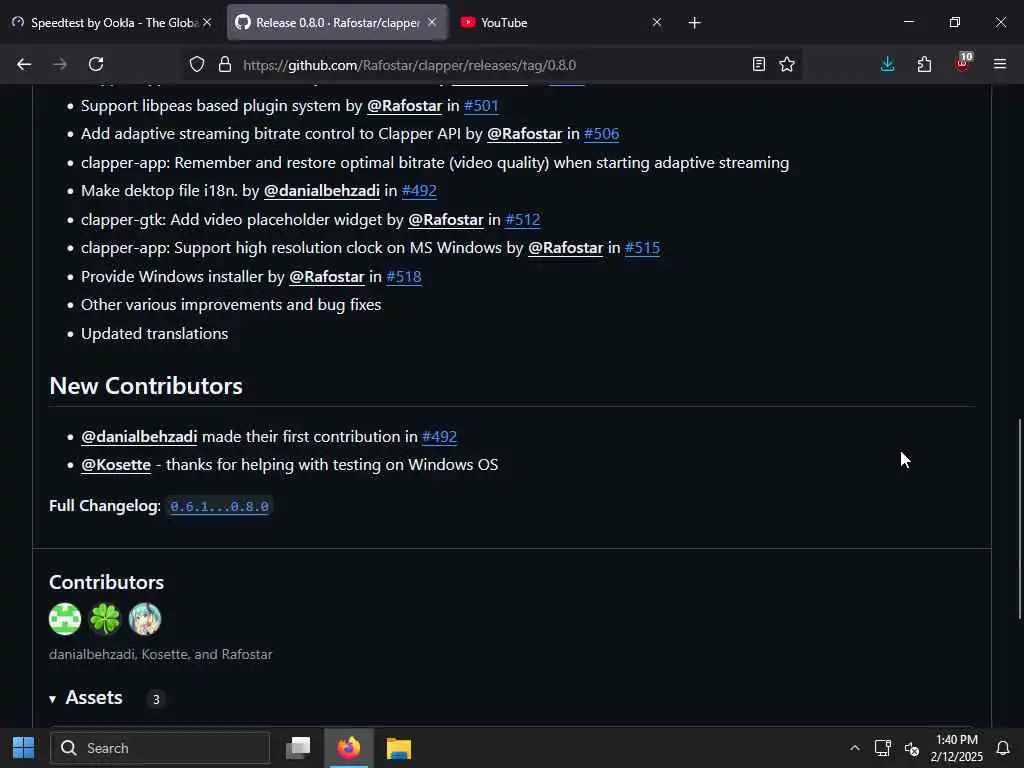This screenshot has height=768, width=1024.
Task: Focus the github.com address bar
Action: tap(490, 65)
